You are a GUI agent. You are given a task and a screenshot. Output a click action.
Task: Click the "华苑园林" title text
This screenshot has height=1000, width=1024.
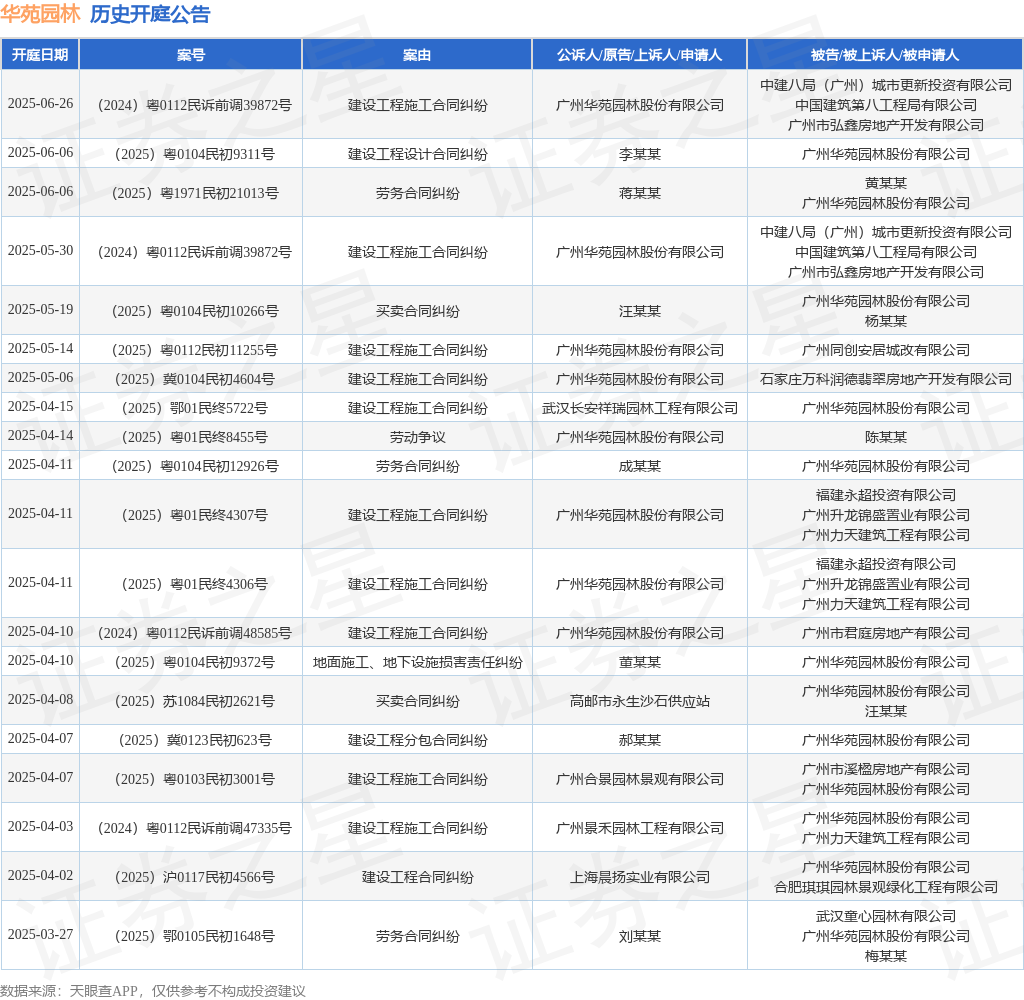click(x=40, y=14)
